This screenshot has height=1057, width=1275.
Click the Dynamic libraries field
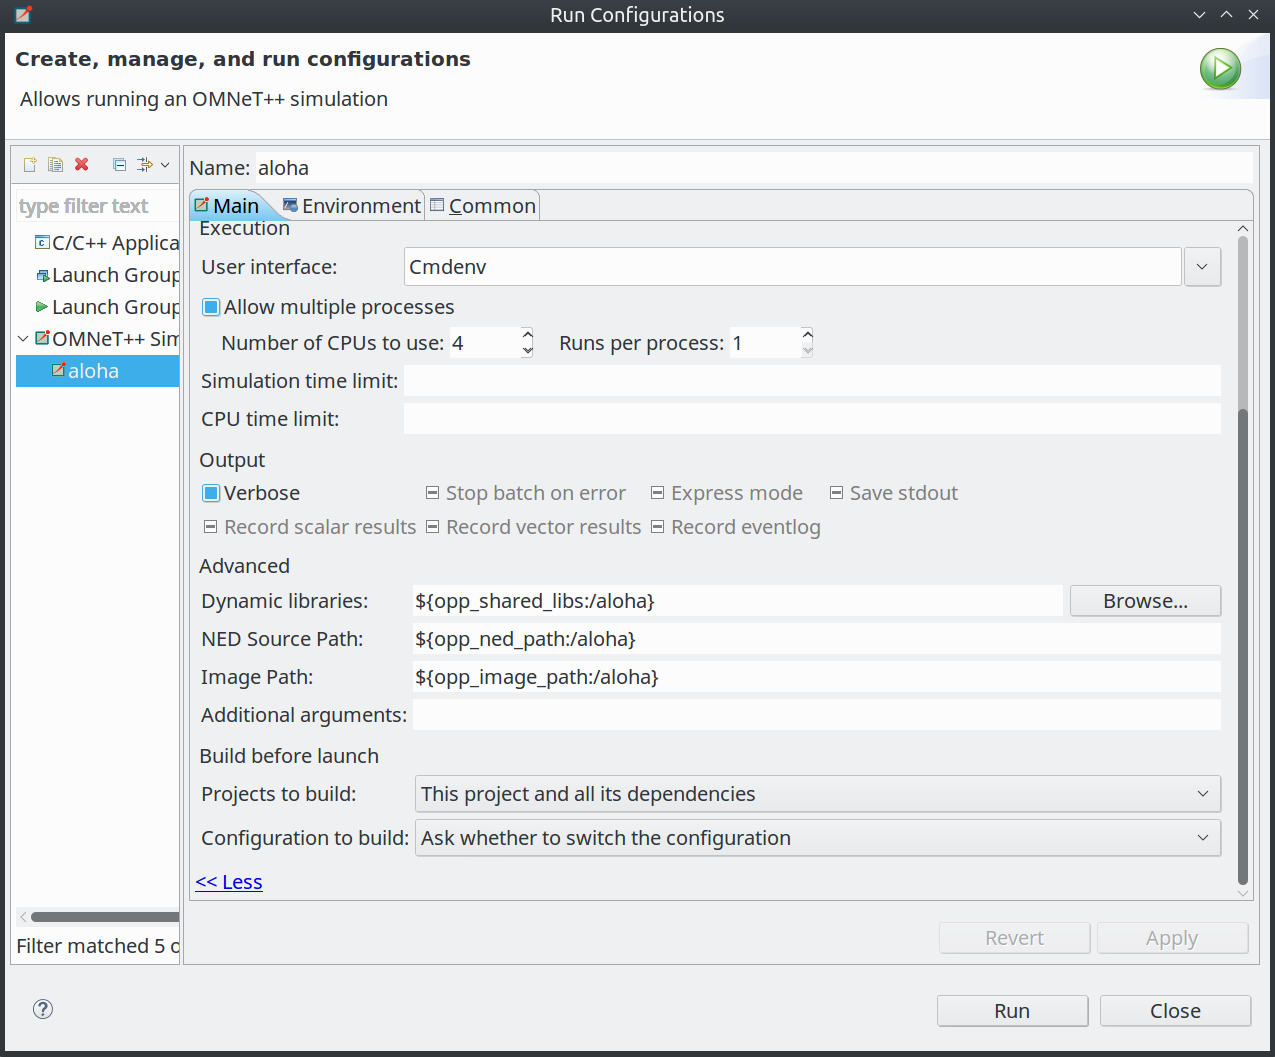tap(738, 601)
